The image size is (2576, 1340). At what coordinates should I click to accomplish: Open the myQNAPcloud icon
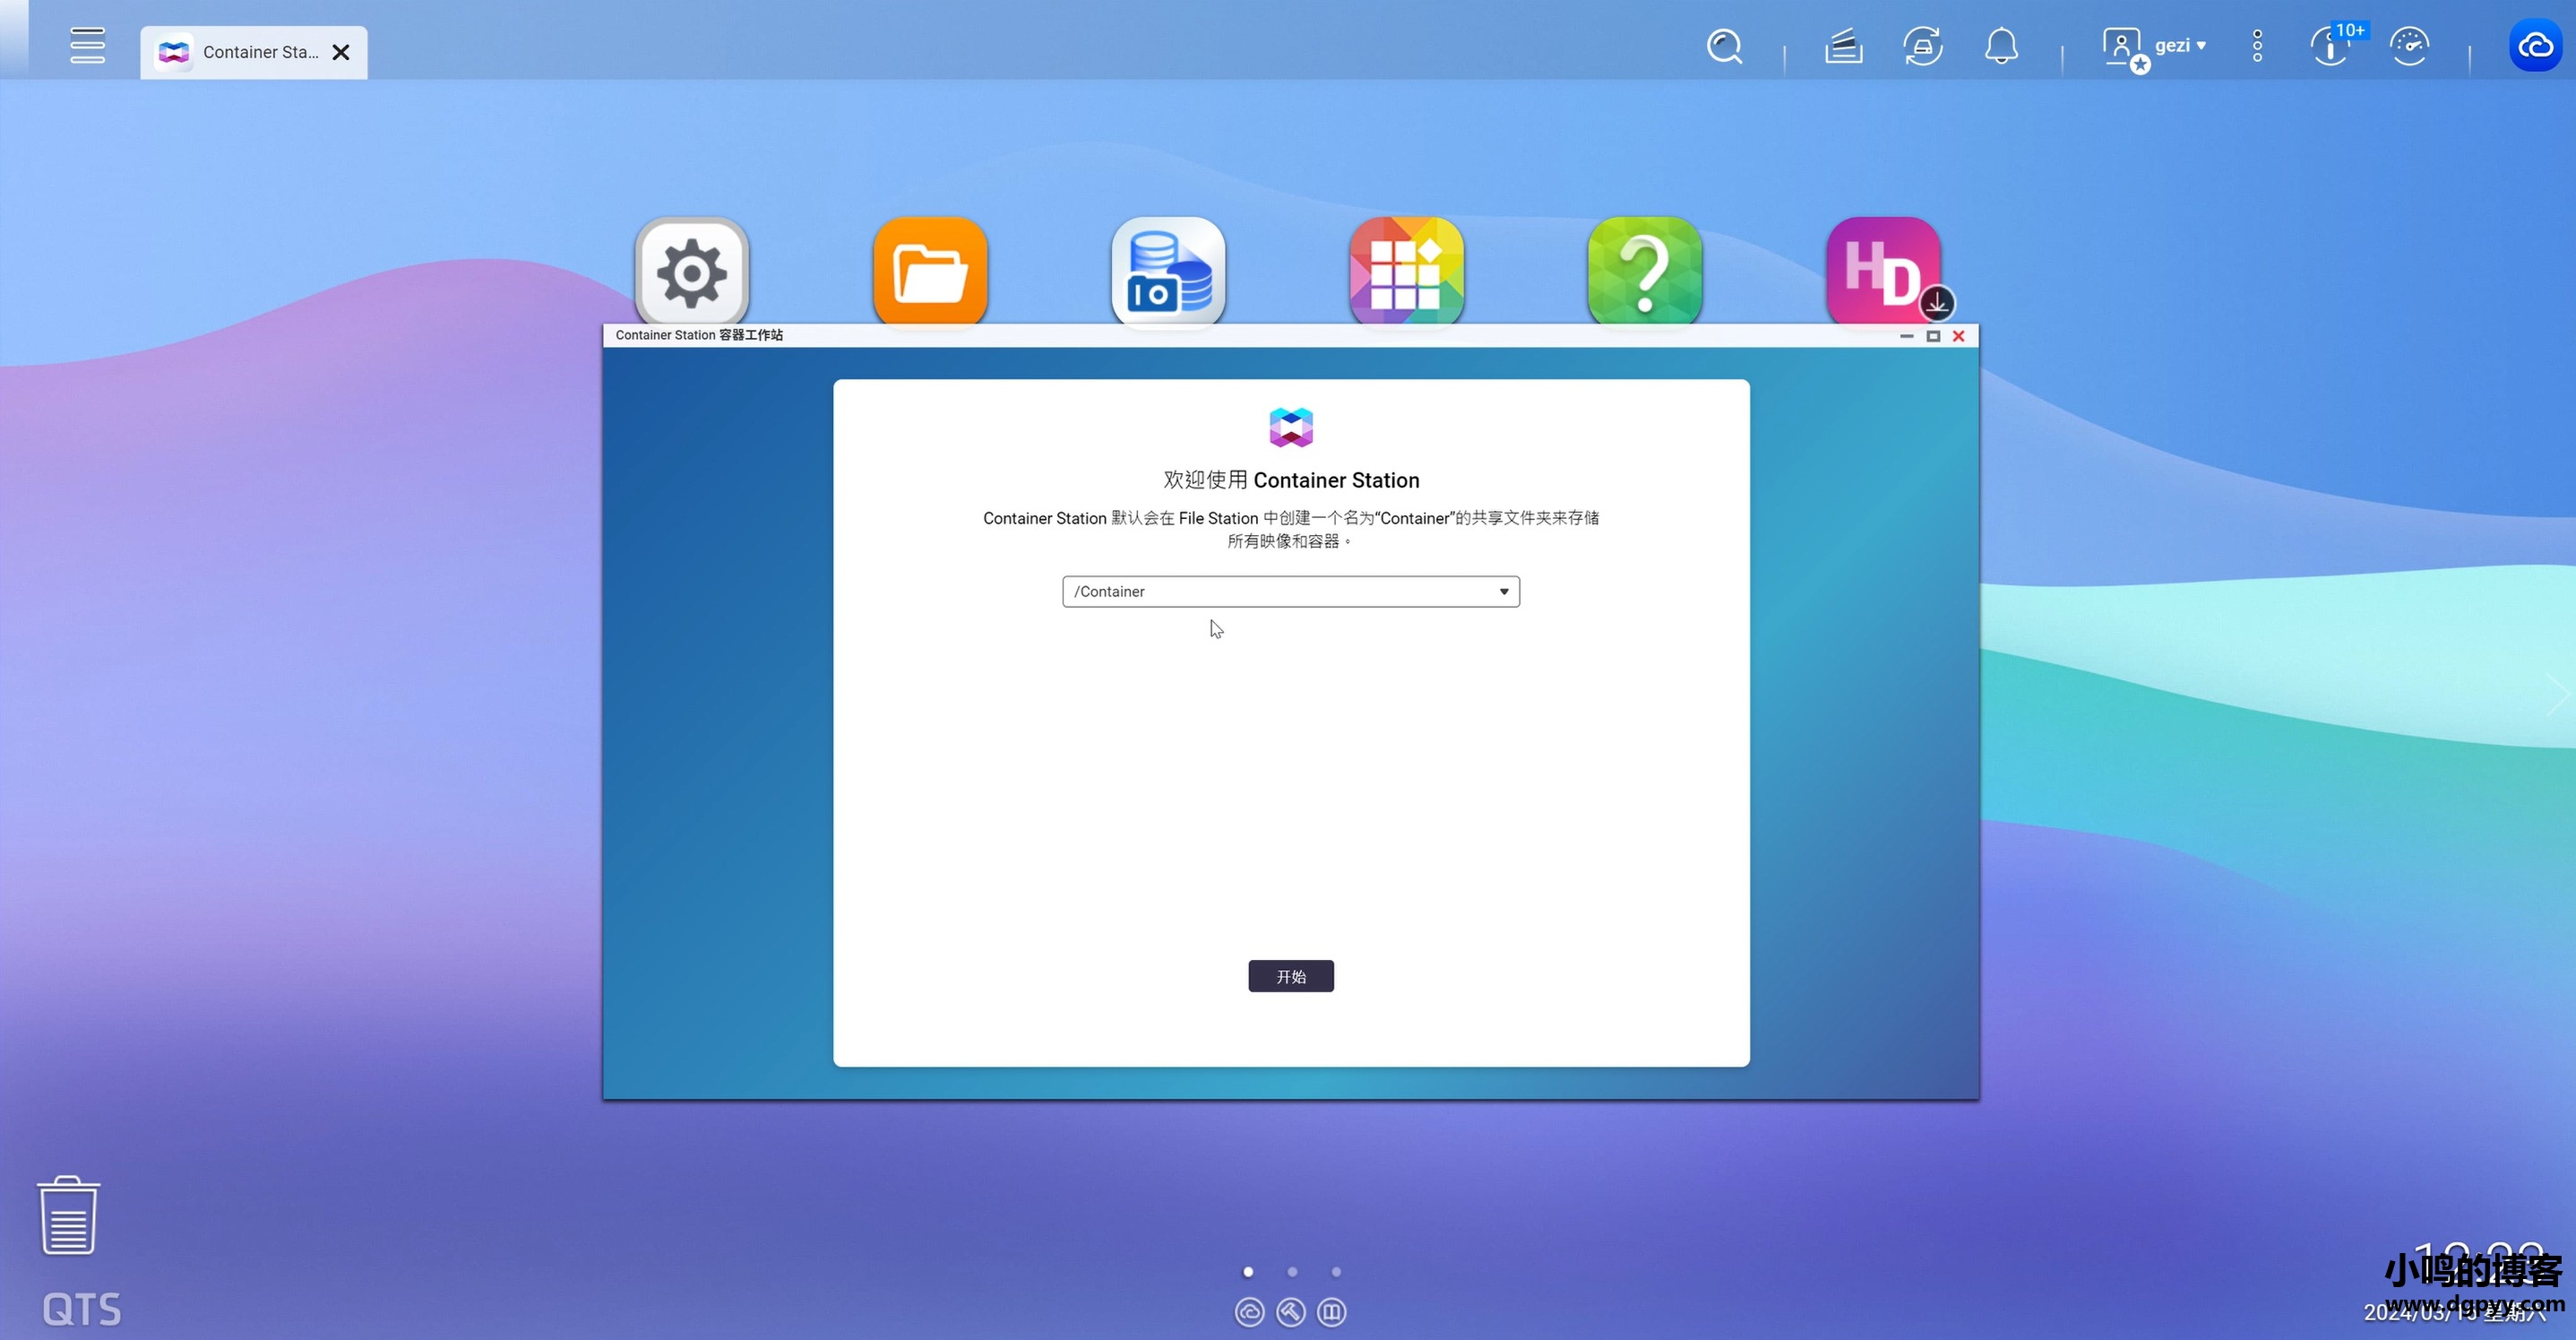click(x=2535, y=45)
